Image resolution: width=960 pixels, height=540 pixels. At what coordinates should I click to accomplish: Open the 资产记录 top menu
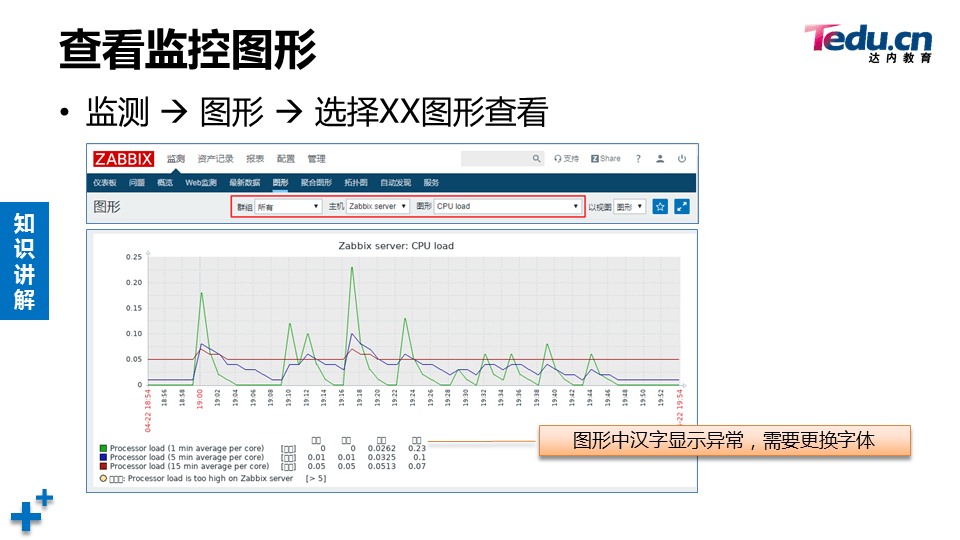(x=216, y=159)
